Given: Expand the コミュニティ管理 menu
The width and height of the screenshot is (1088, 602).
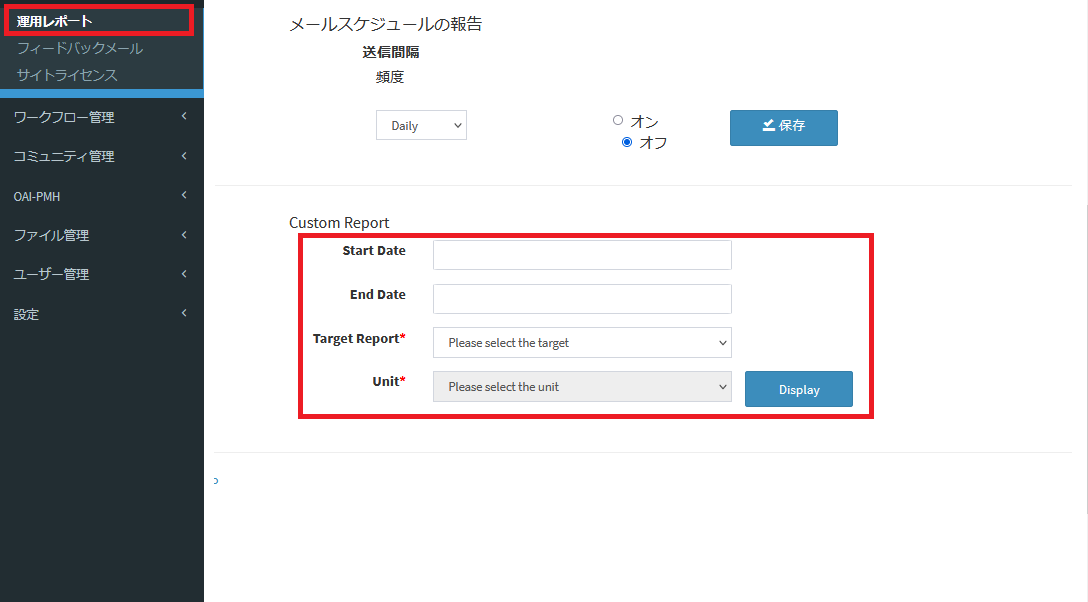Looking at the screenshot, I should 64,156.
